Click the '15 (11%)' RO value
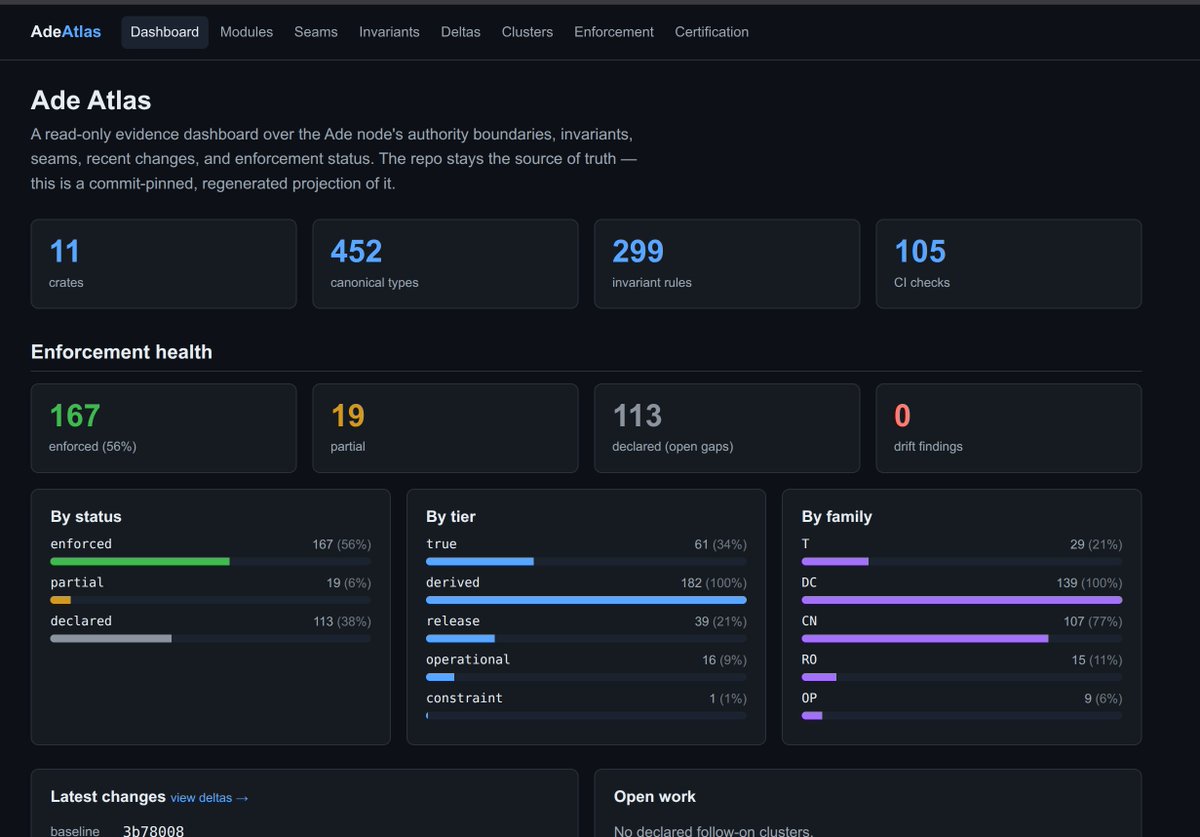Screen dimensions: 1200x837 pyautogui.click(x=1096, y=660)
